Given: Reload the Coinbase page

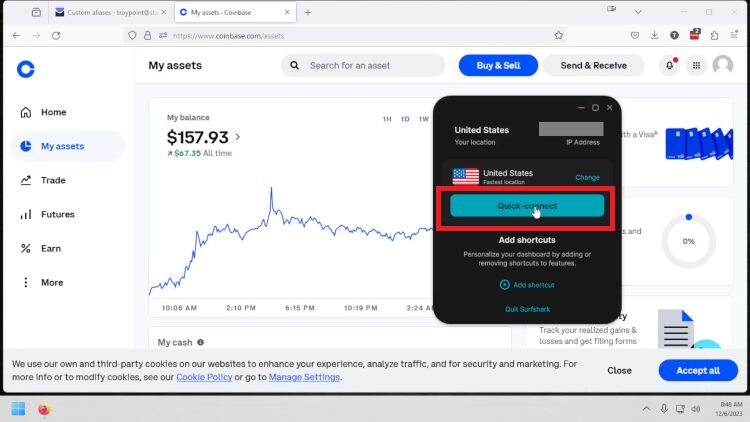Looking at the screenshot, I should (56, 35).
